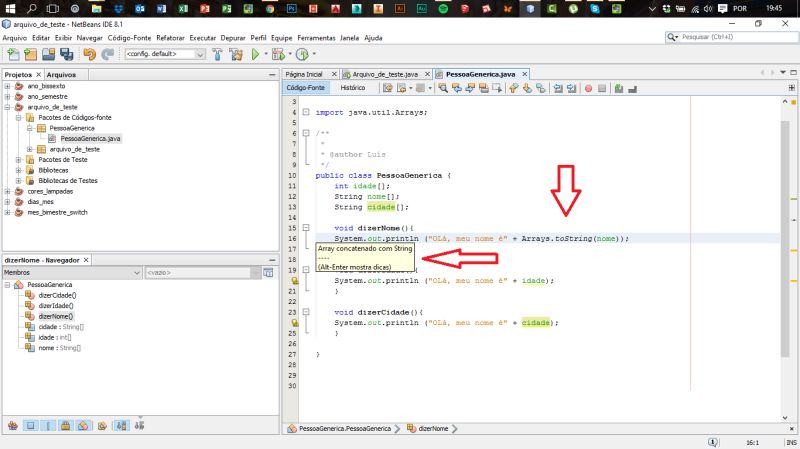
Task: Click Shift Line Left icon
Action: point(558,88)
